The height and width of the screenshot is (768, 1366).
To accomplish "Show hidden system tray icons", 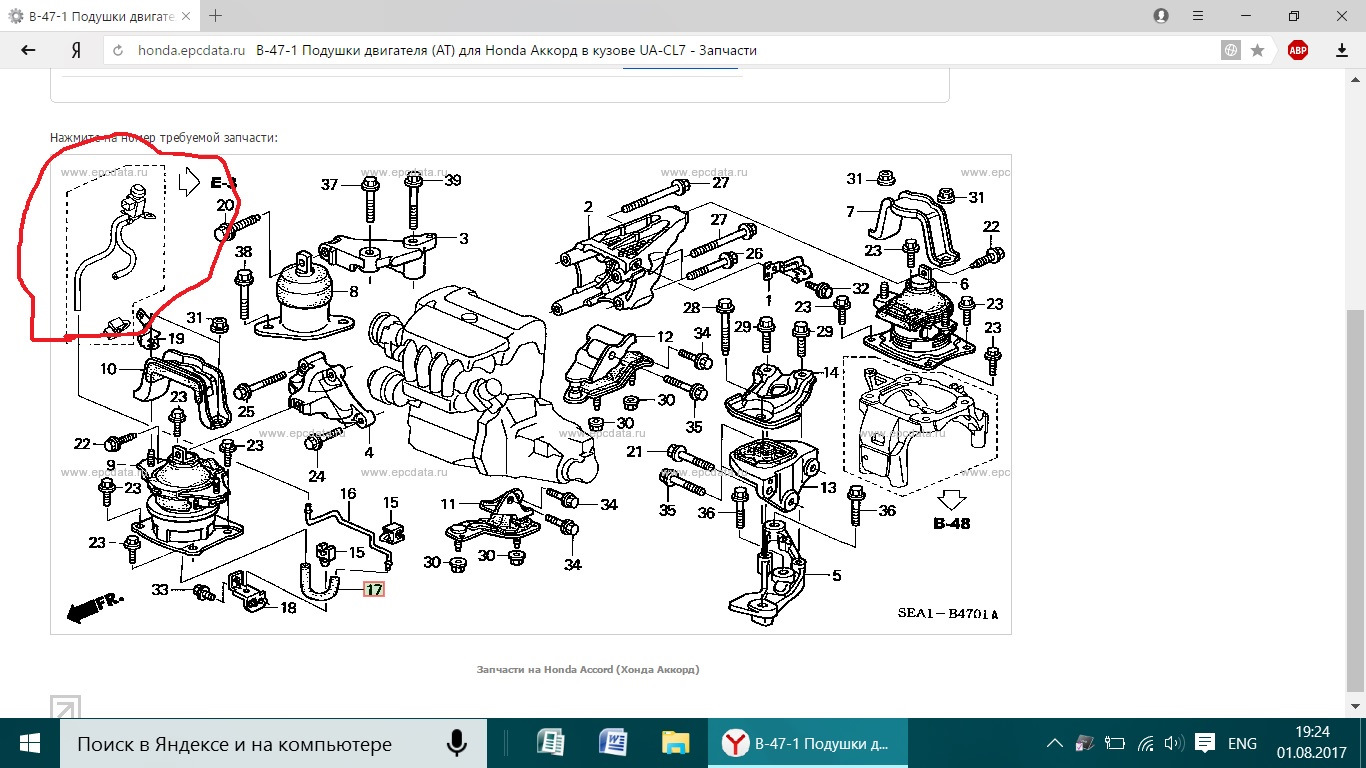I will tap(1054, 744).
